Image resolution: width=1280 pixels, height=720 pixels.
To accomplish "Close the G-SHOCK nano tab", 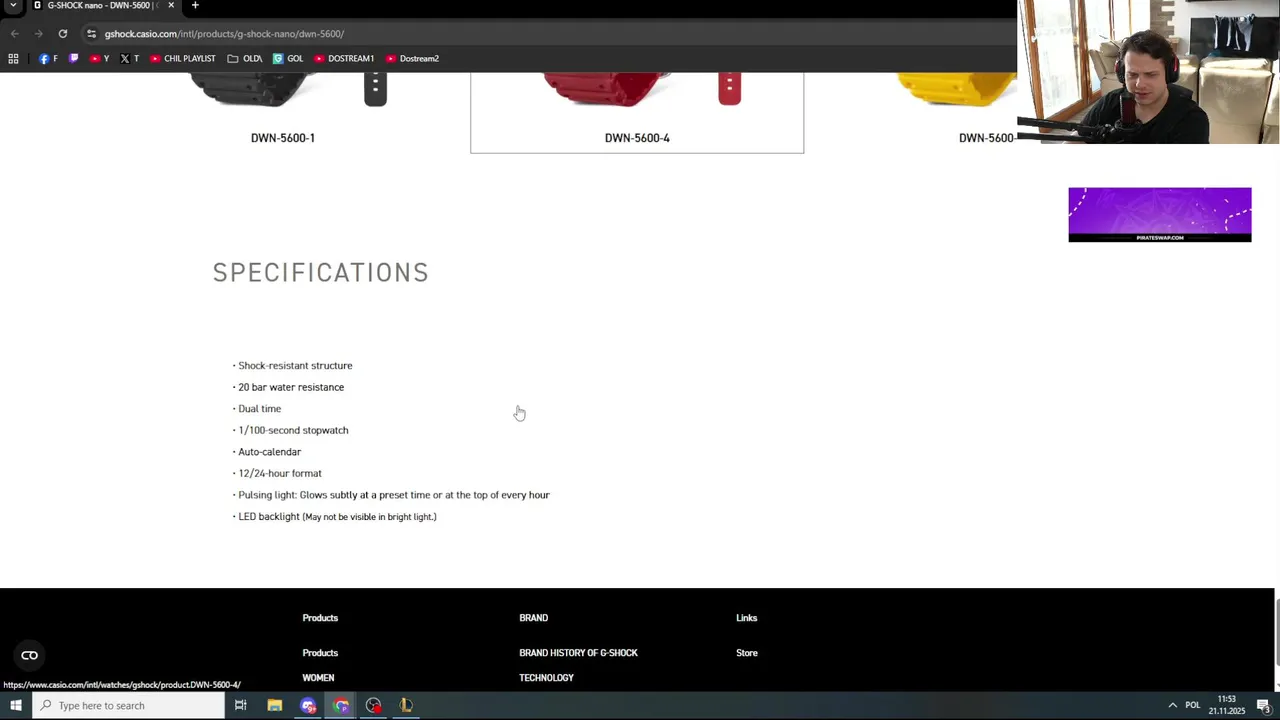I will (x=171, y=5).
